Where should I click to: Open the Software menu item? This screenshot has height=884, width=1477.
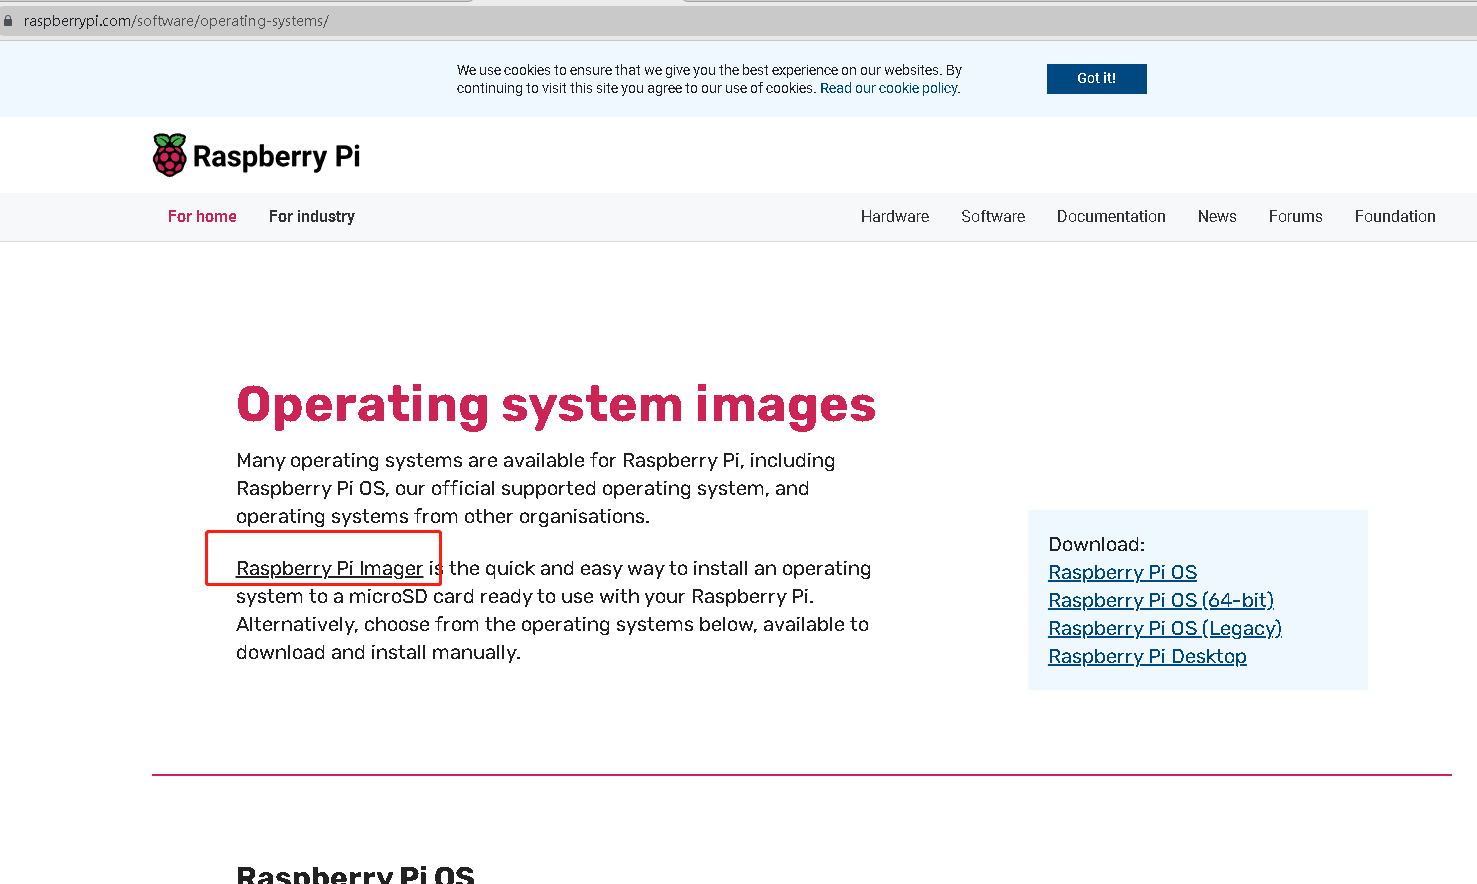pyautogui.click(x=993, y=216)
